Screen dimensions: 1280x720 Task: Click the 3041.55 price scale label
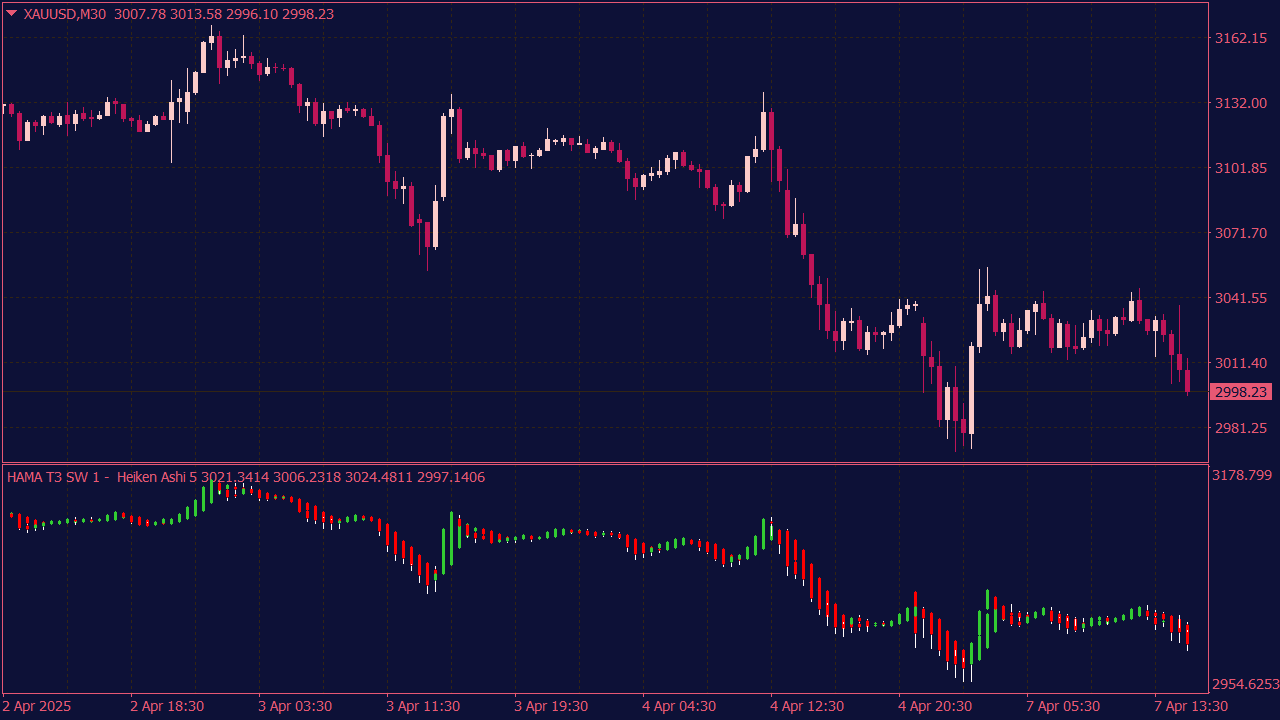click(x=1240, y=298)
